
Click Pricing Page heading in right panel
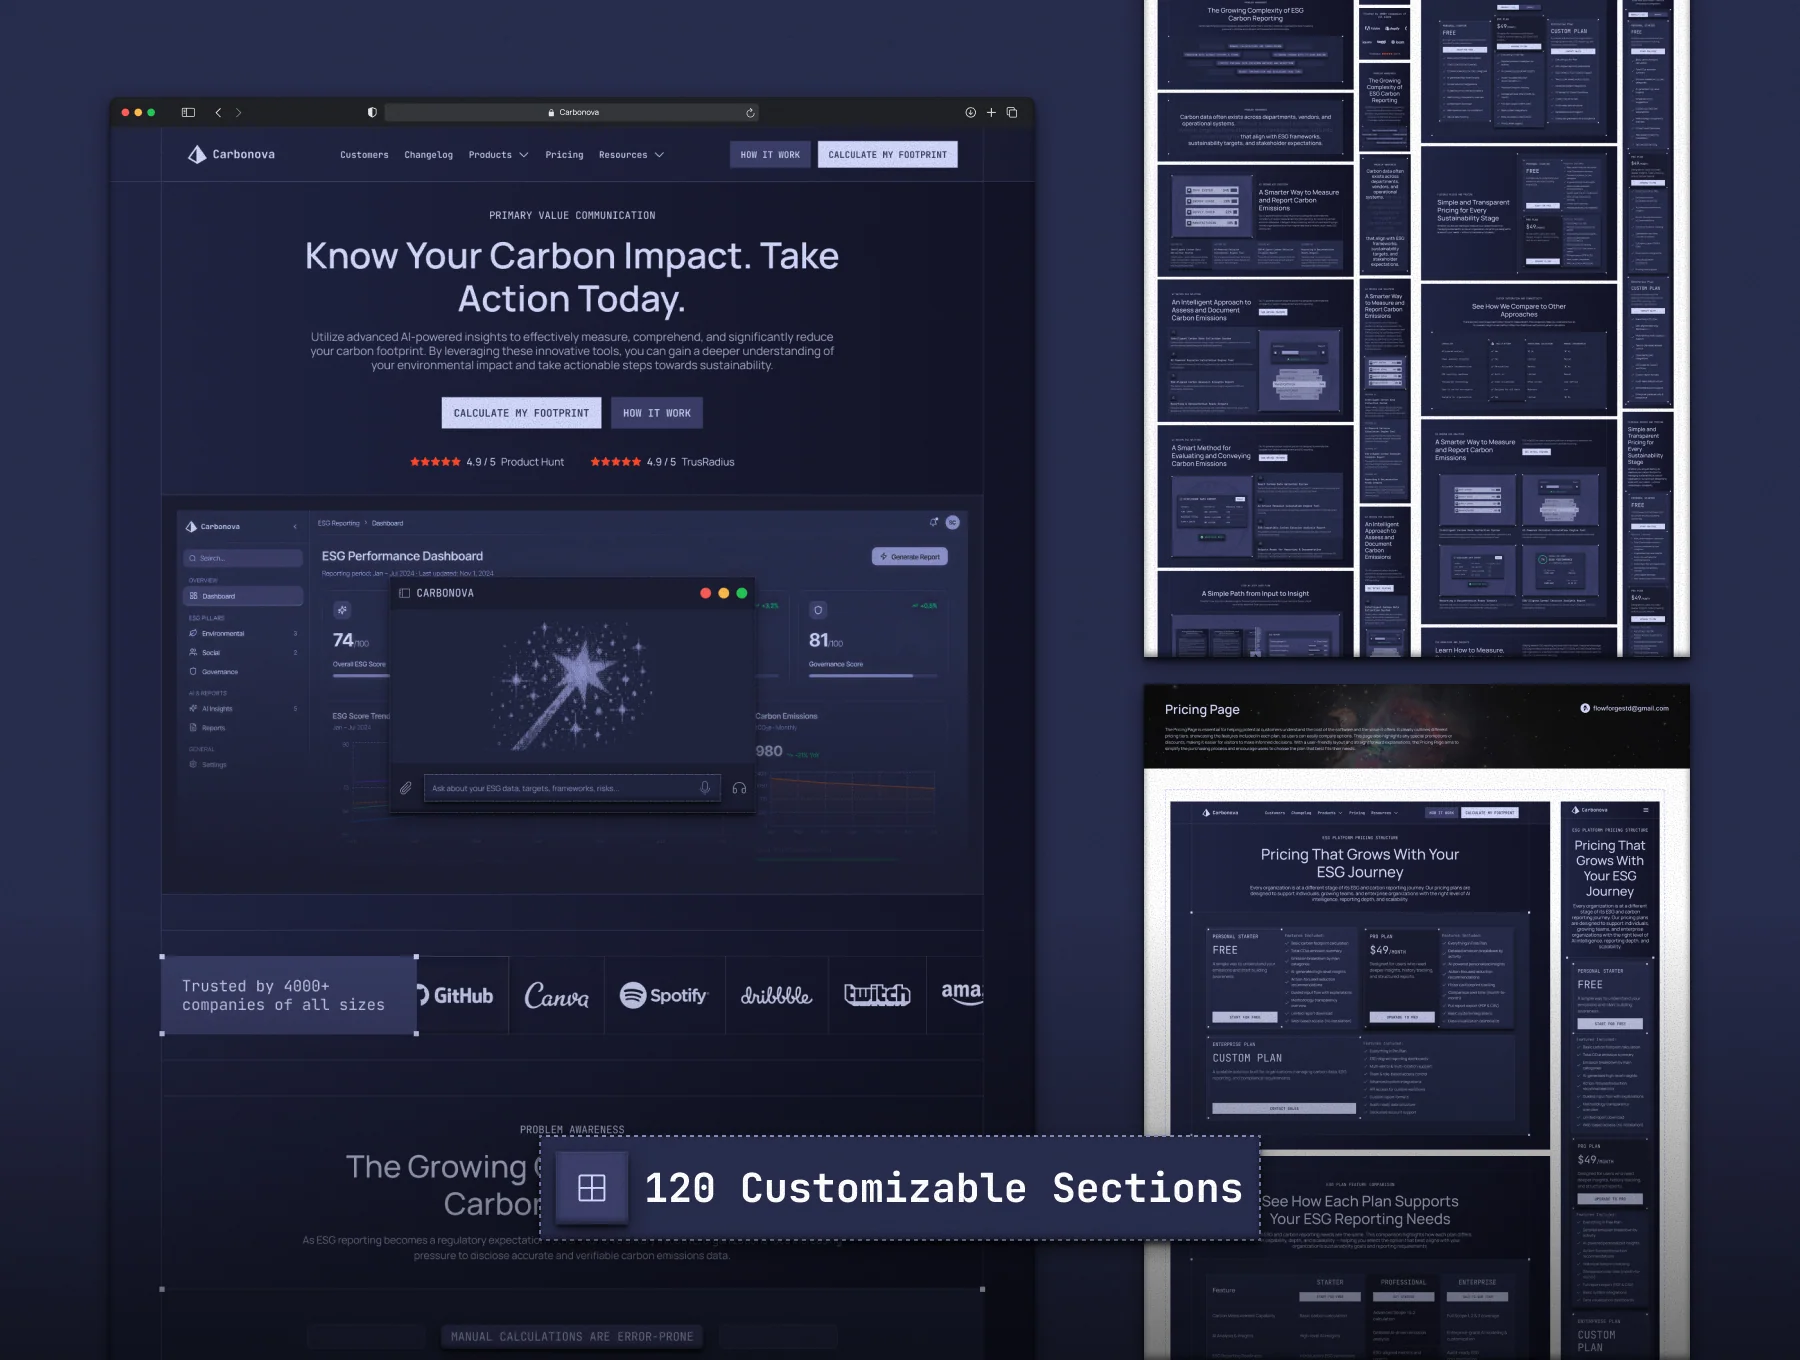click(1202, 709)
